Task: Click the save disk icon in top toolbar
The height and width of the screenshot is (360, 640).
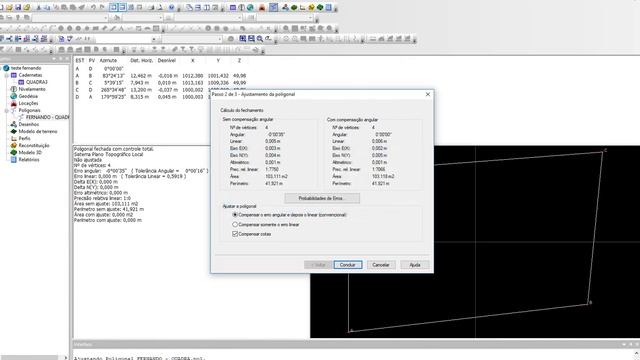Action: click(18, 7)
